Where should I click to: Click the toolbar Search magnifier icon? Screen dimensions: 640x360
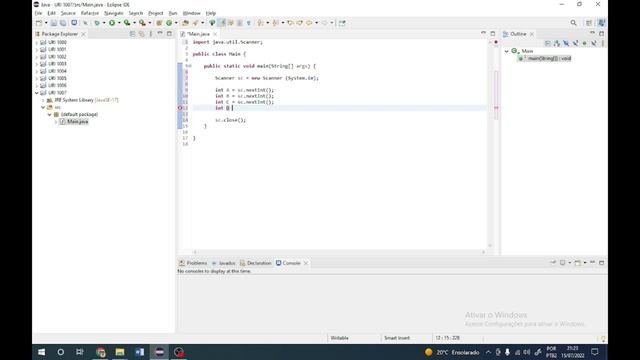coord(573,23)
